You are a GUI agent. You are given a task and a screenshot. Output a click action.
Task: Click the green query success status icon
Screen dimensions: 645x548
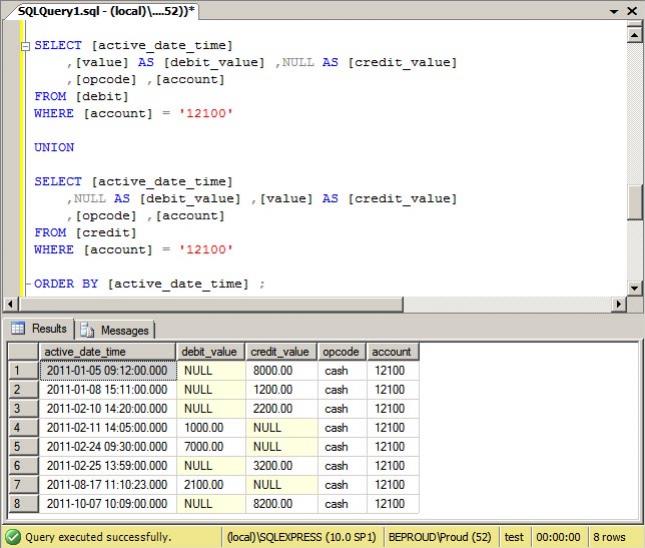pyautogui.click(x=13, y=537)
